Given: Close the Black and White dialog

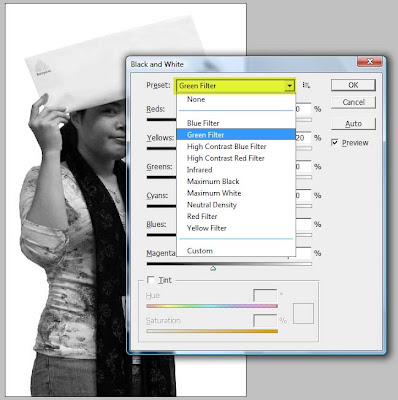Looking at the screenshot, I should pyautogui.click(x=369, y=62).
